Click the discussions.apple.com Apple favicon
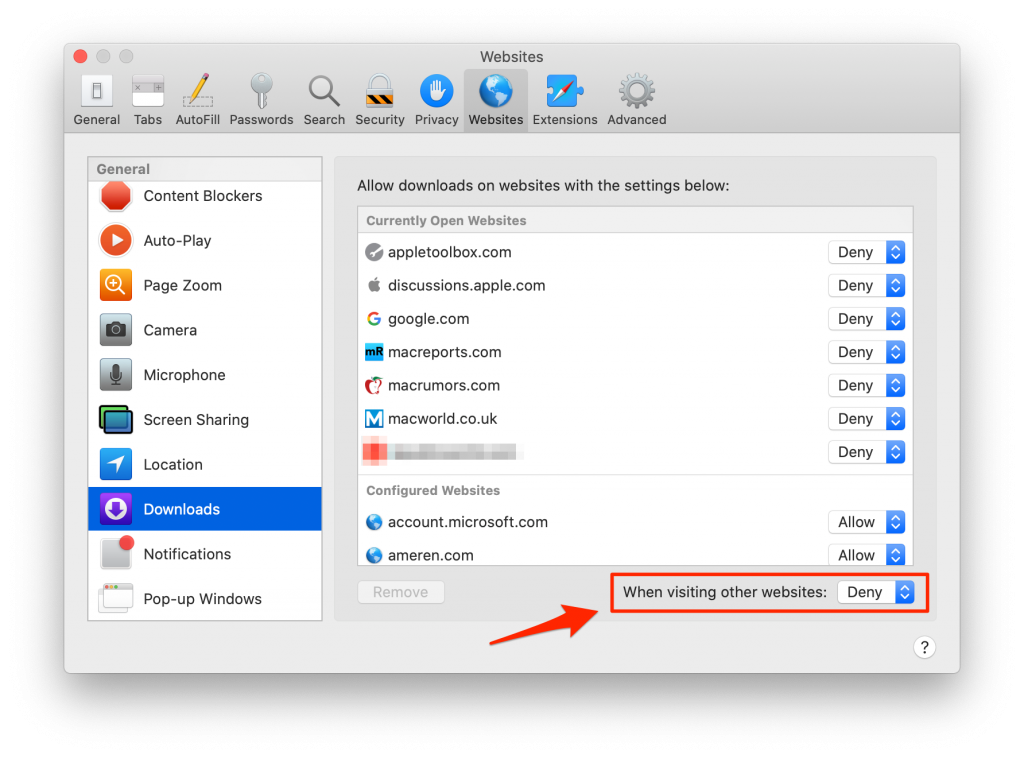This screenshot has height=758, width=1024. pyautogui.click(x=374, y=285)
